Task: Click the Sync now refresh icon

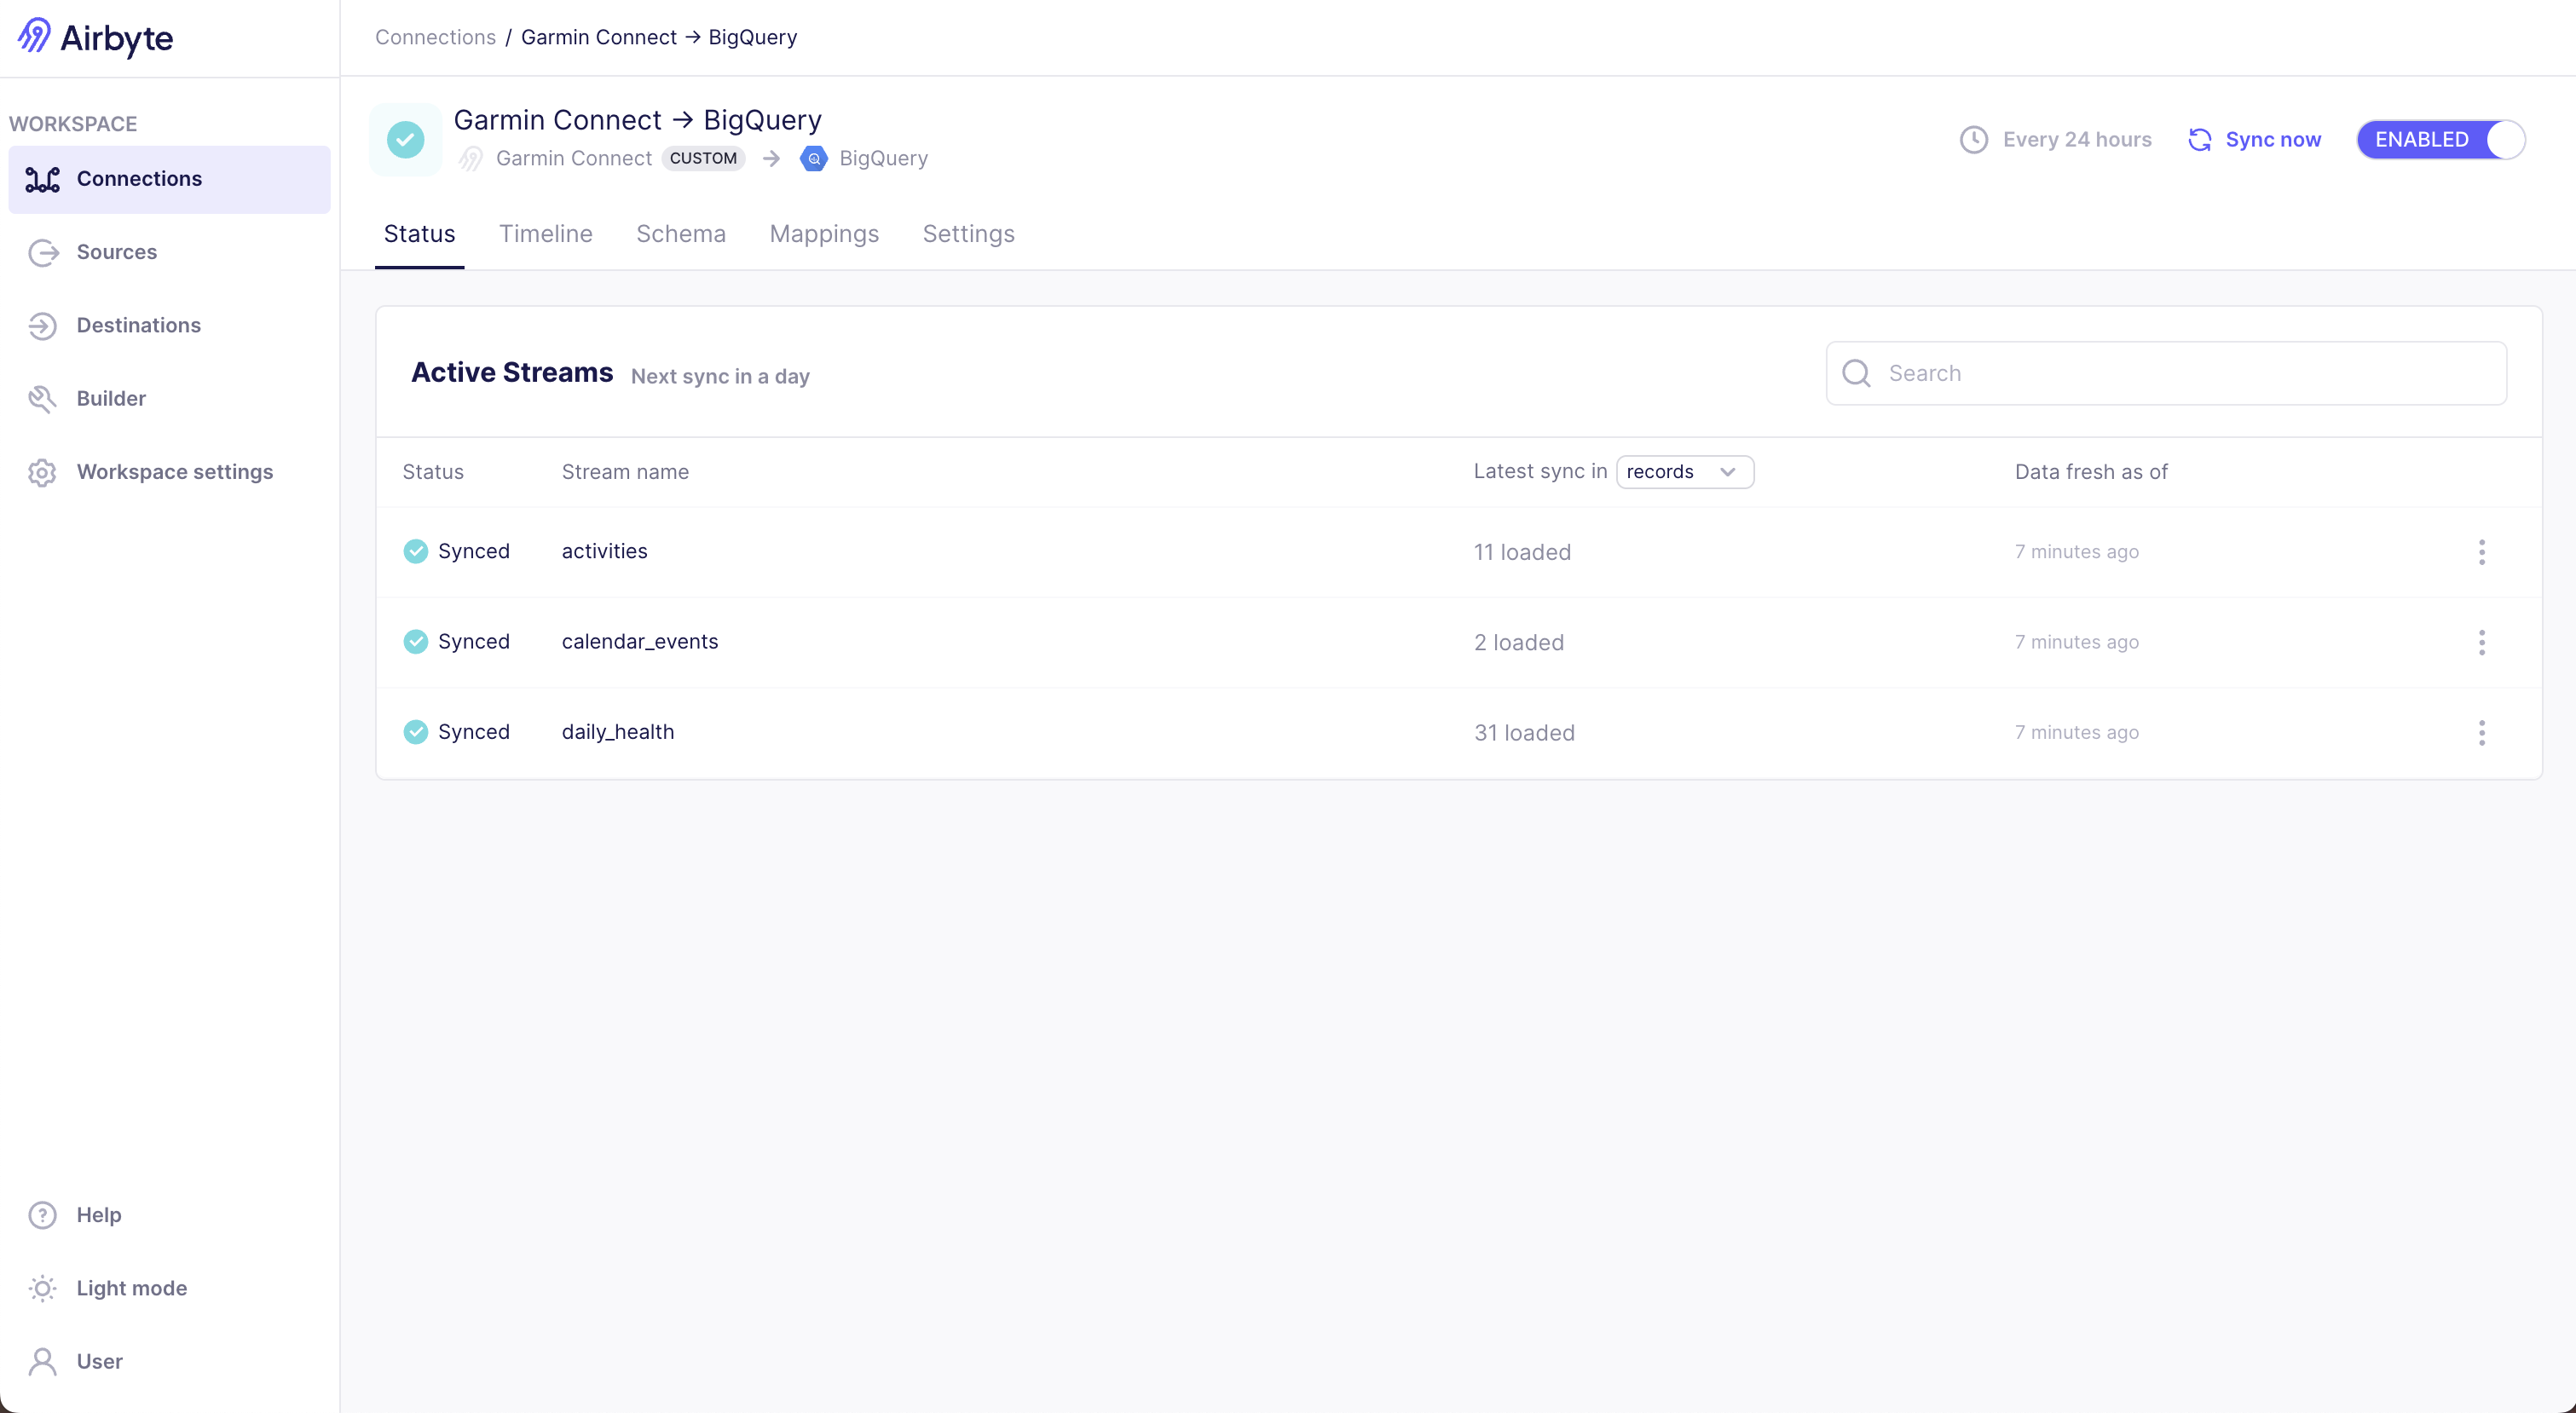Action: tap(2200, 140)
